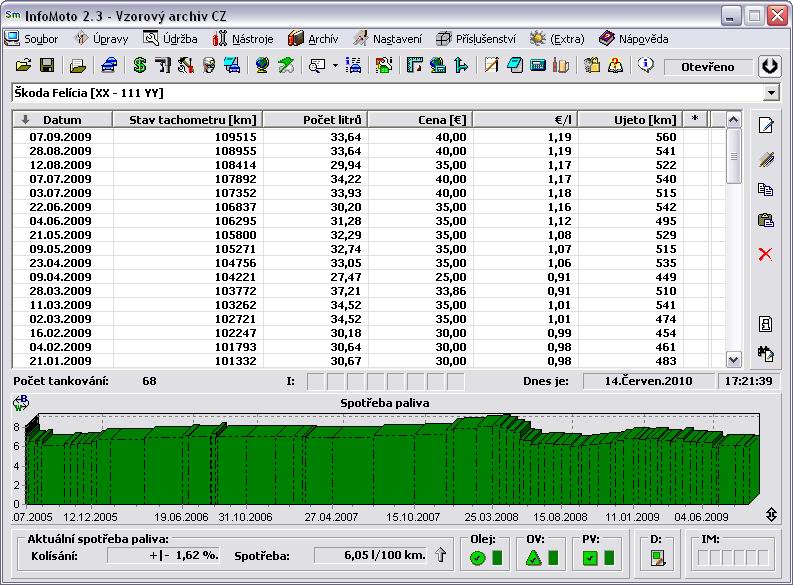This screenshot has height=585, width=793.
Task: Click the red X delete record icon
Action: [765, 254]
